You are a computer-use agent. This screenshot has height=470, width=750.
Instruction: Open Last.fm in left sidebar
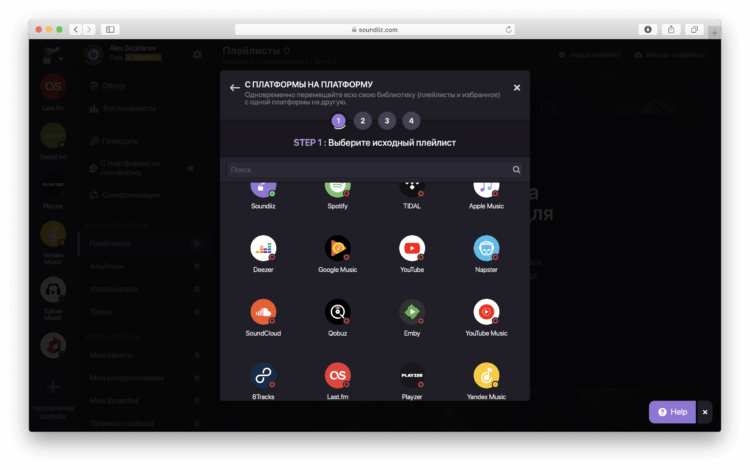(53, 87)
